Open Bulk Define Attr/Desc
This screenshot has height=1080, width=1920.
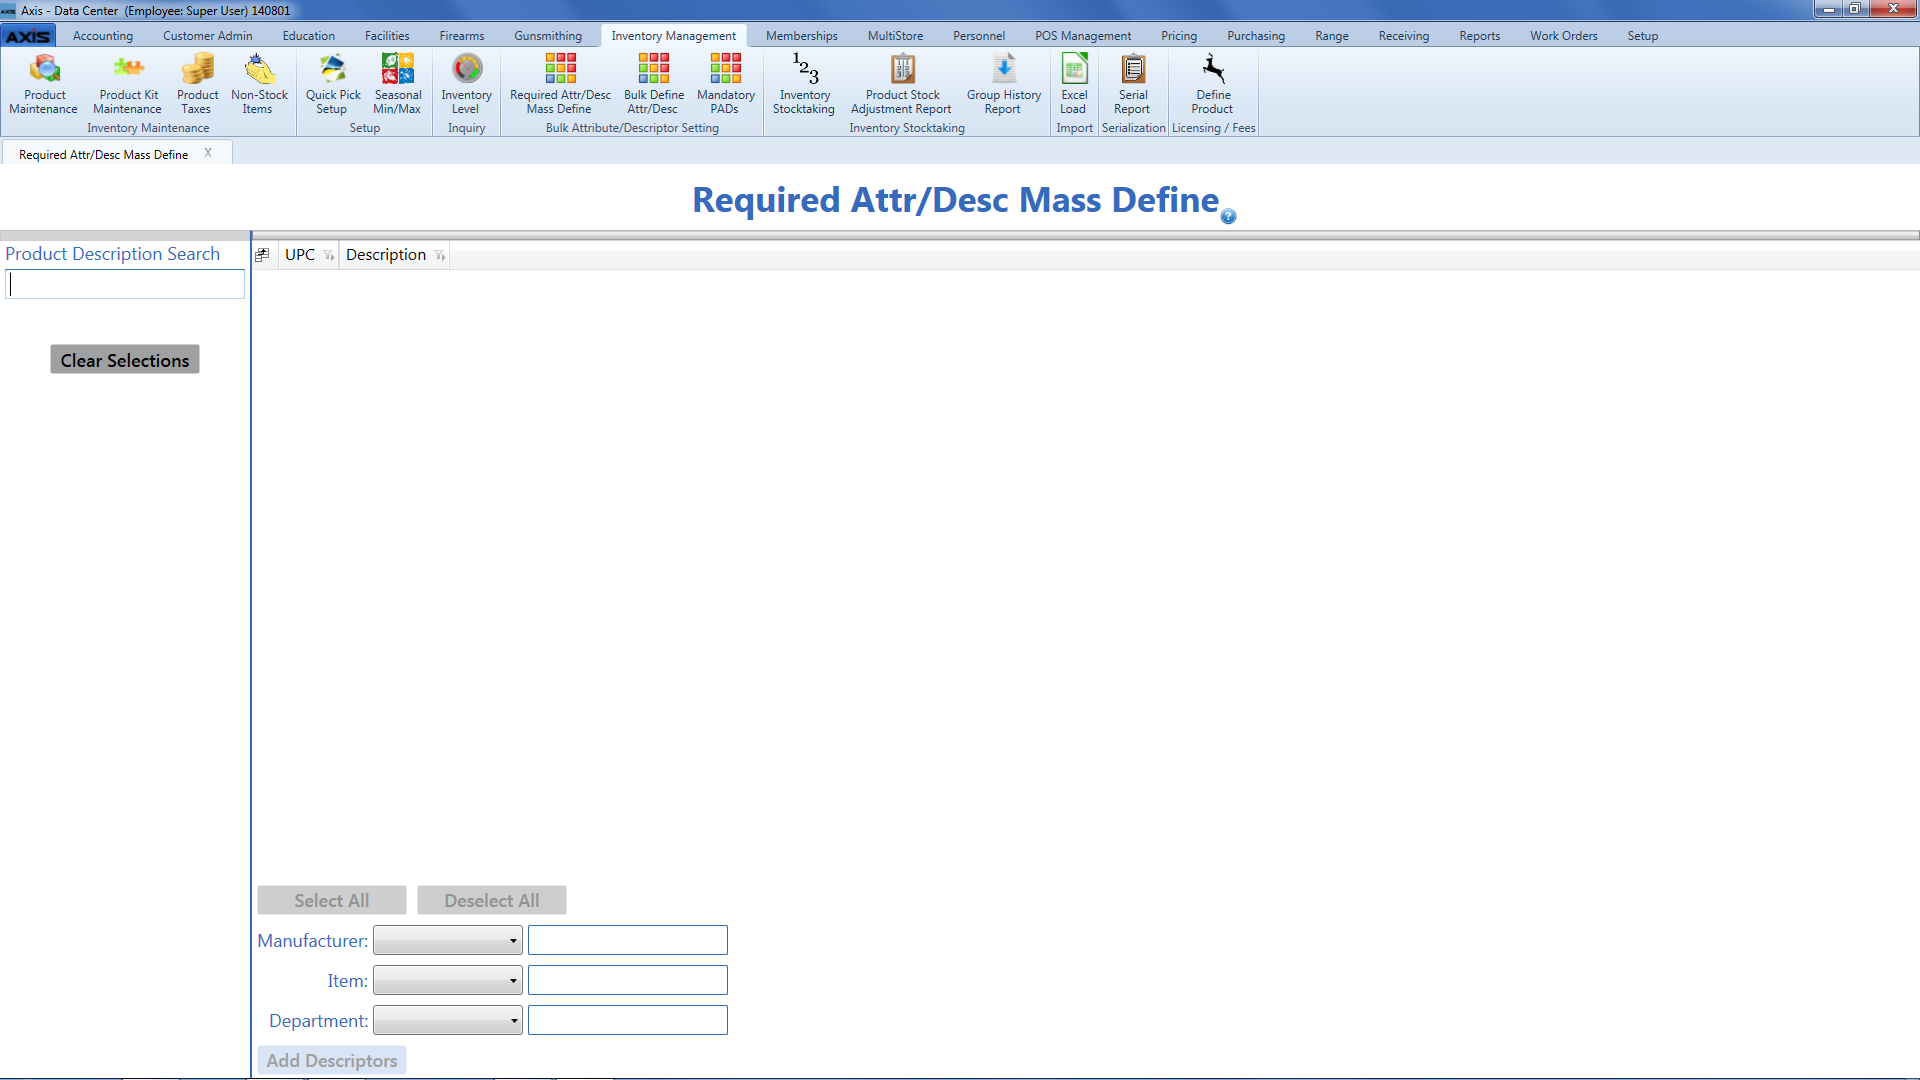tap(653, 84)
